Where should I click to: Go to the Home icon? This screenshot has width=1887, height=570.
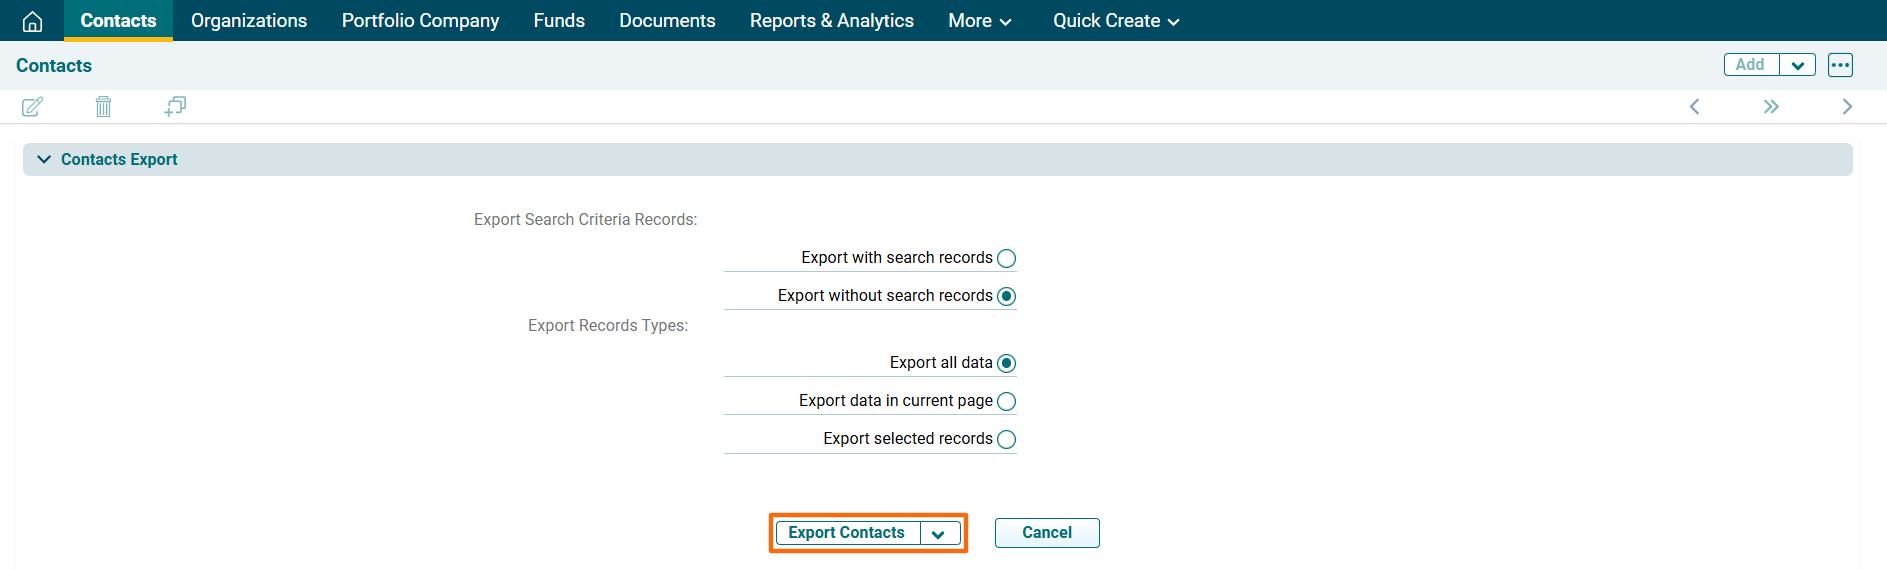coord(32,21)
